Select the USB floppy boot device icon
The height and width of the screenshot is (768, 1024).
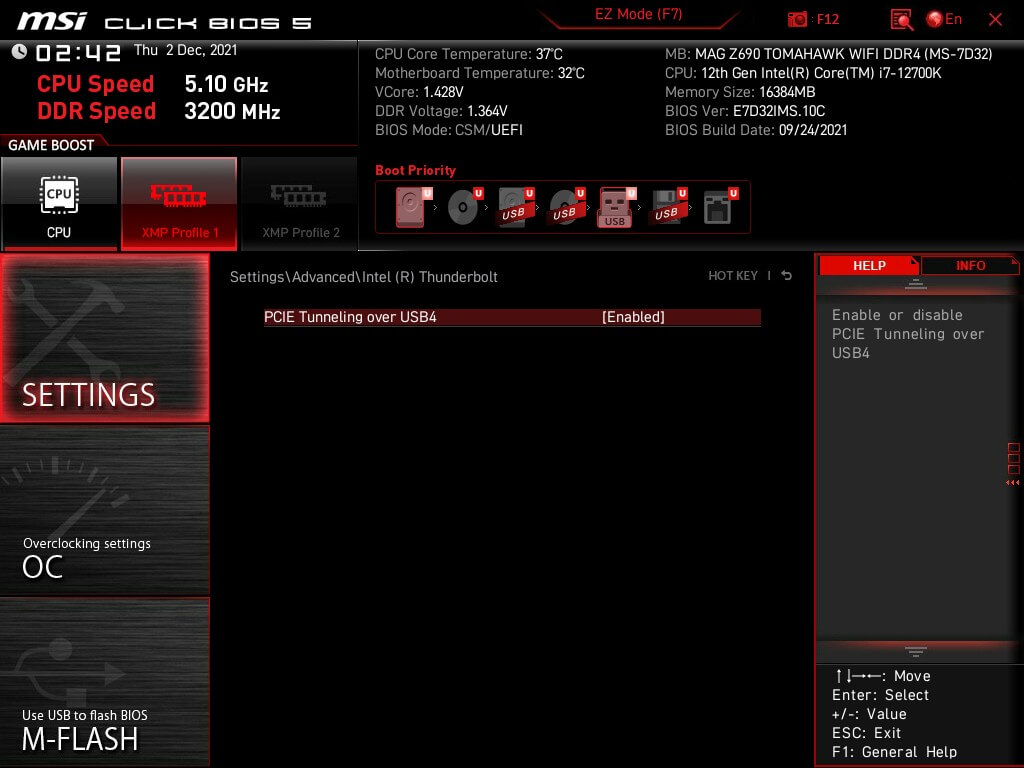tap(666, 208)
